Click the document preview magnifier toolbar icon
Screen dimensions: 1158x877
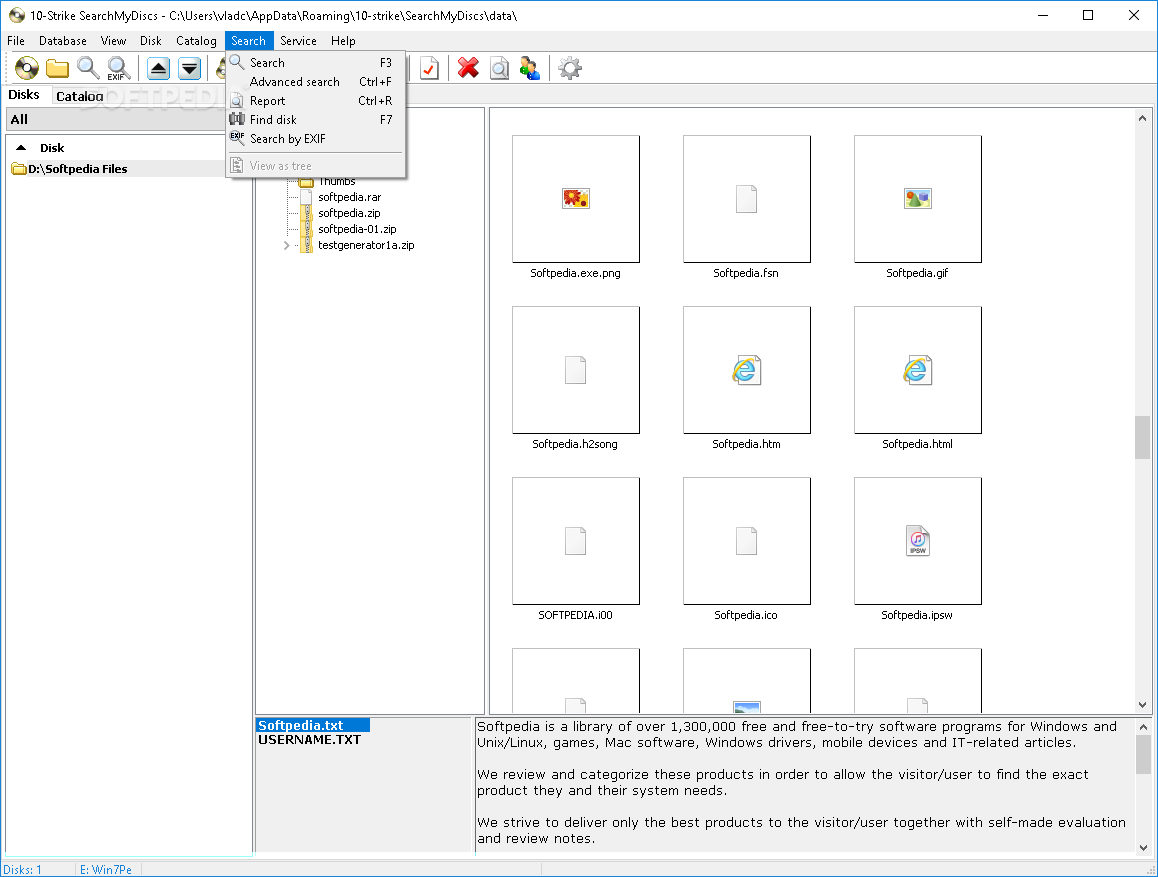tap(499, 69)
